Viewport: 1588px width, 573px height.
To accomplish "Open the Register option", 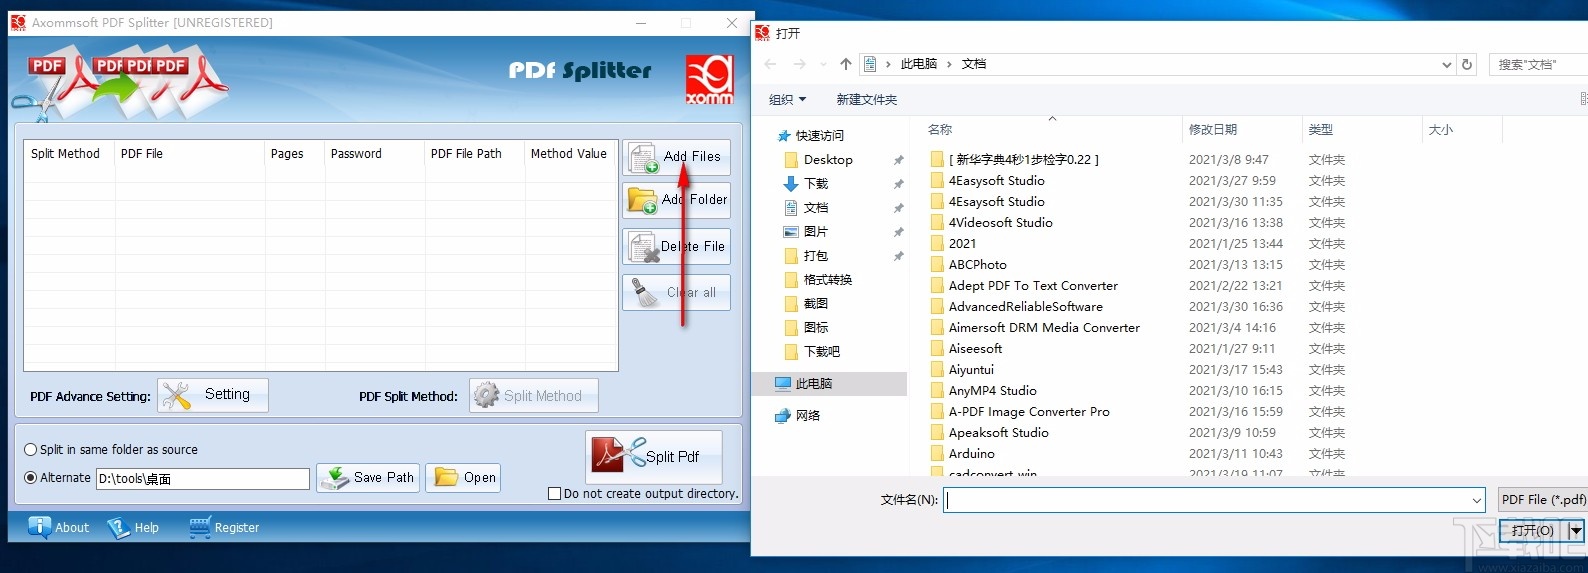I will [224, 528].
